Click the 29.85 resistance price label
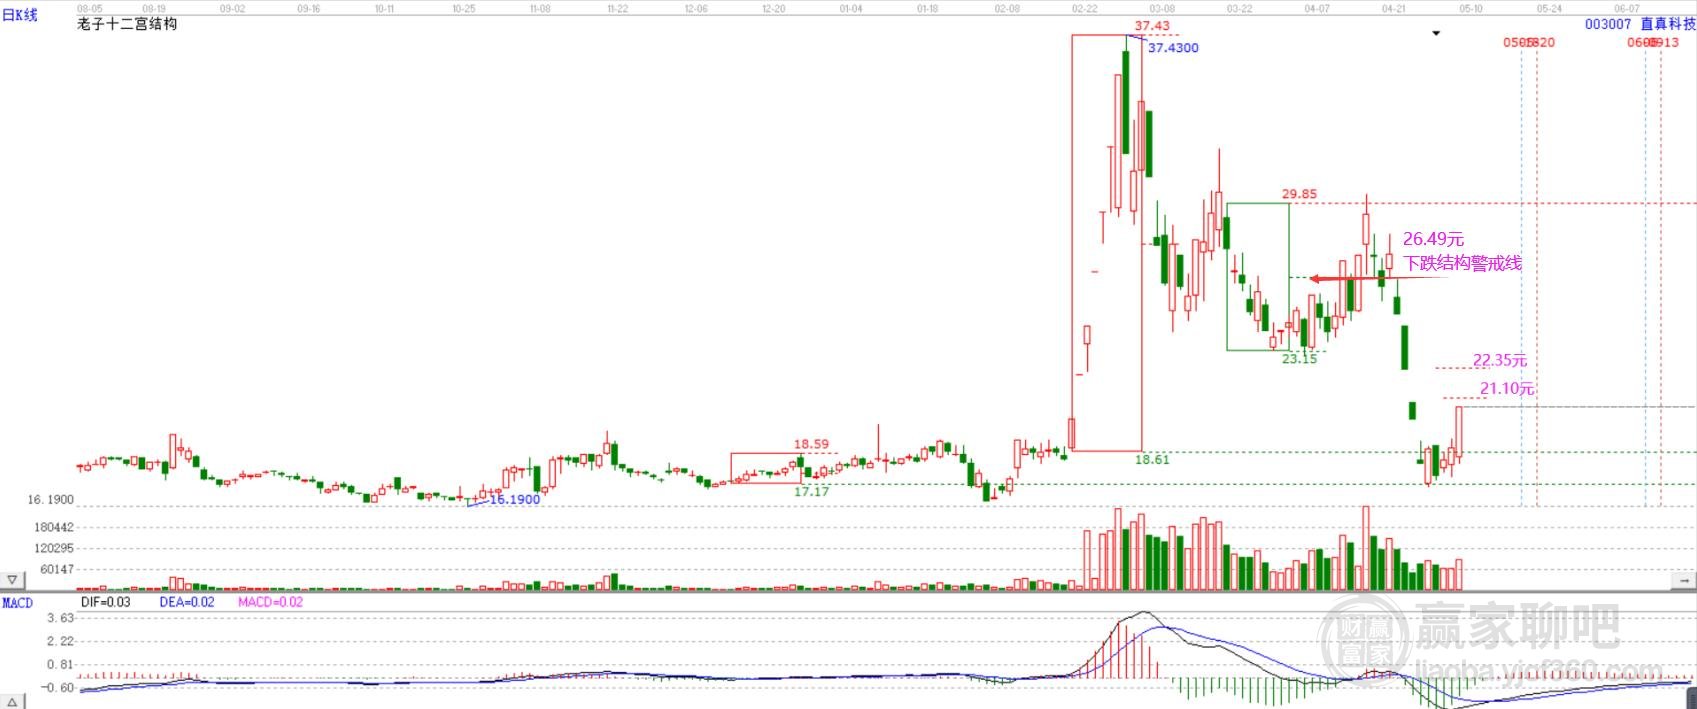The width and height of the screenshot is (1697, 709). point(1299,194)
